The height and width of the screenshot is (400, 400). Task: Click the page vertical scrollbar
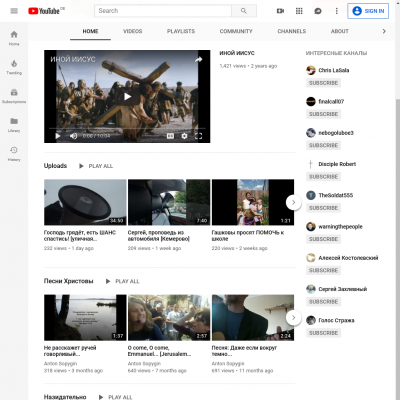pos(398,213)
